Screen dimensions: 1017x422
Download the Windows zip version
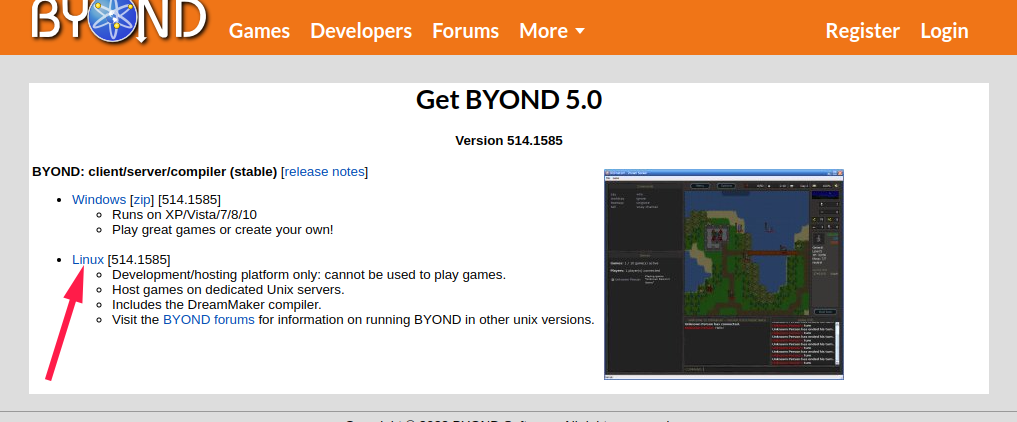[141, 200]
